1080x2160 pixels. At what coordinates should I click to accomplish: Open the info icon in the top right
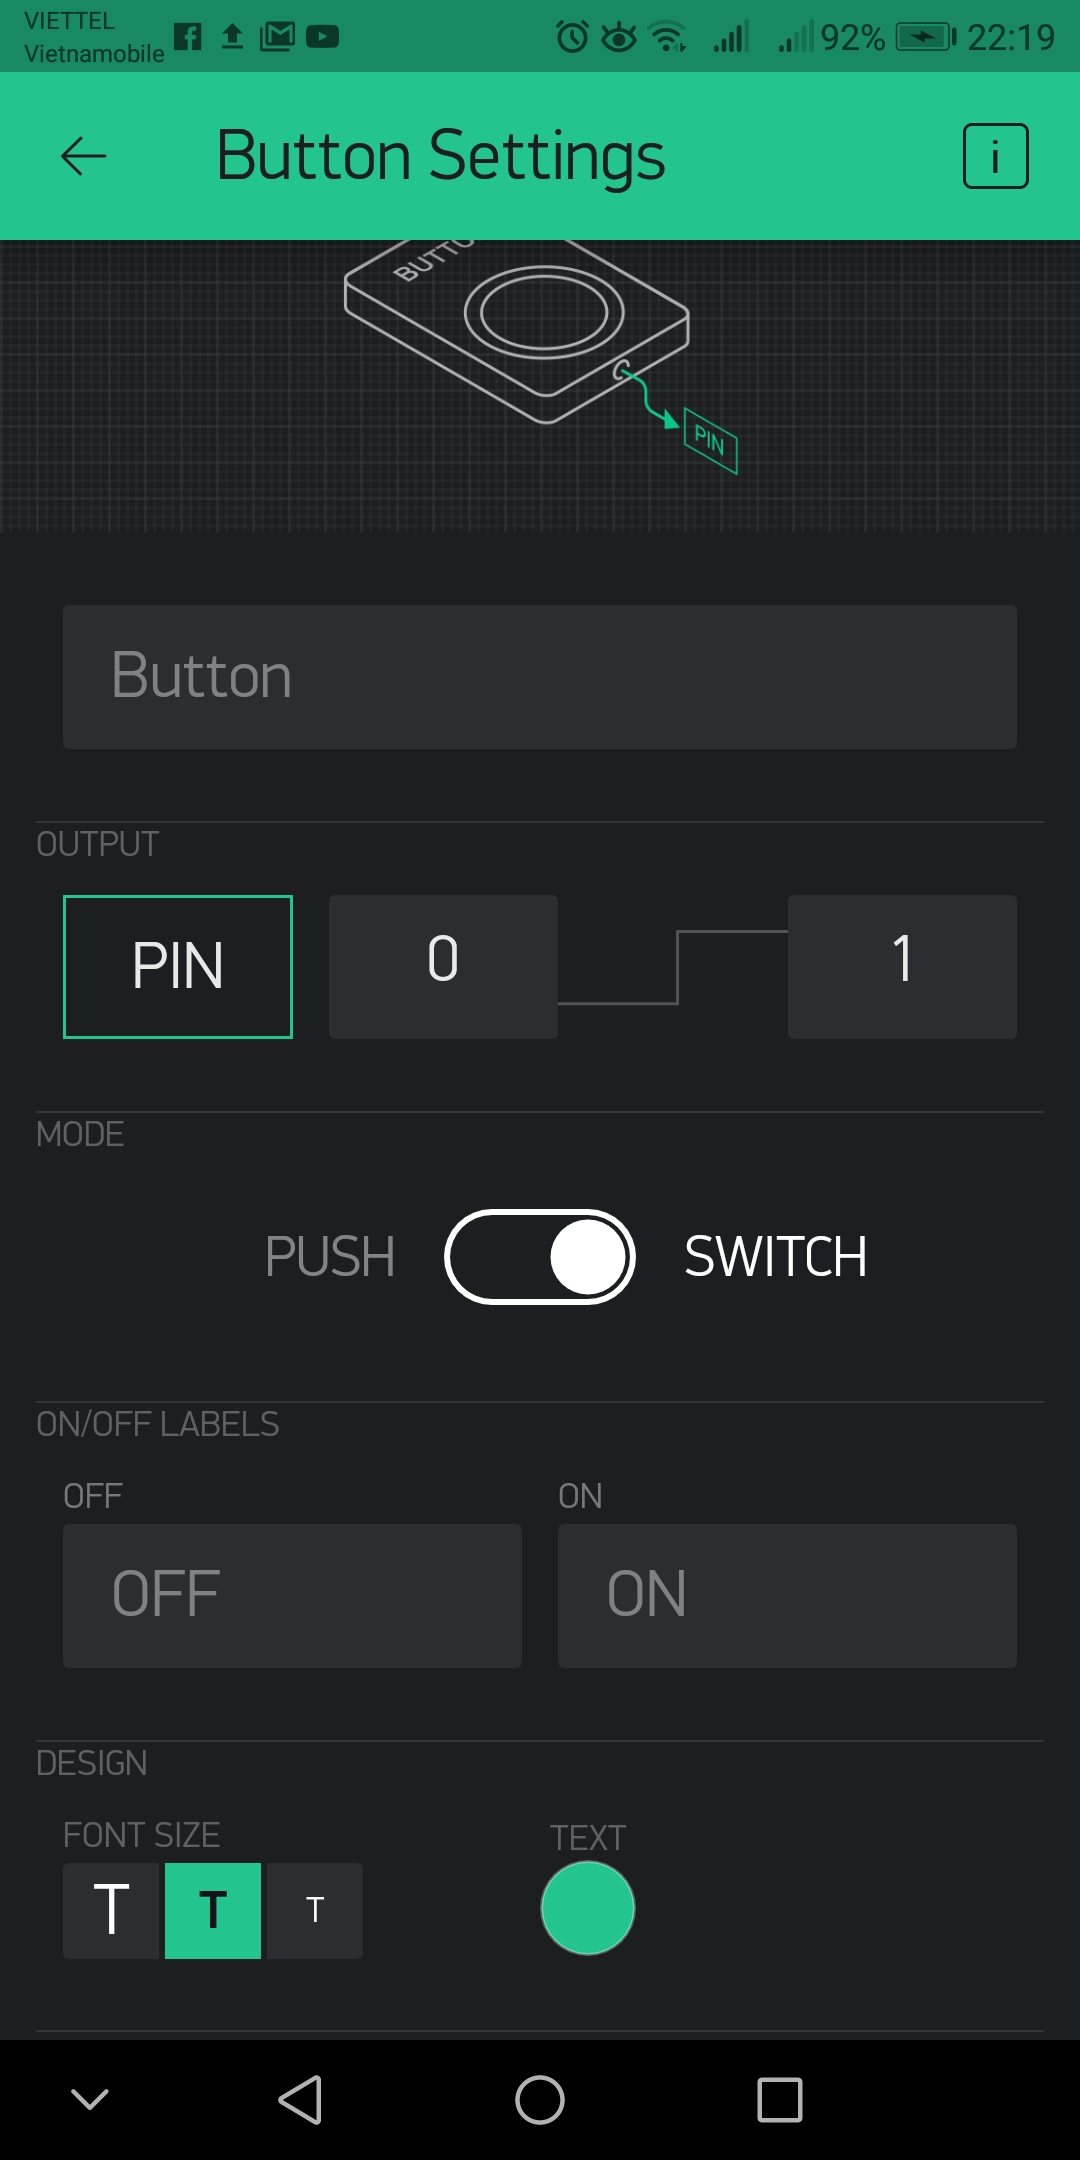click(x=995, y=156)
